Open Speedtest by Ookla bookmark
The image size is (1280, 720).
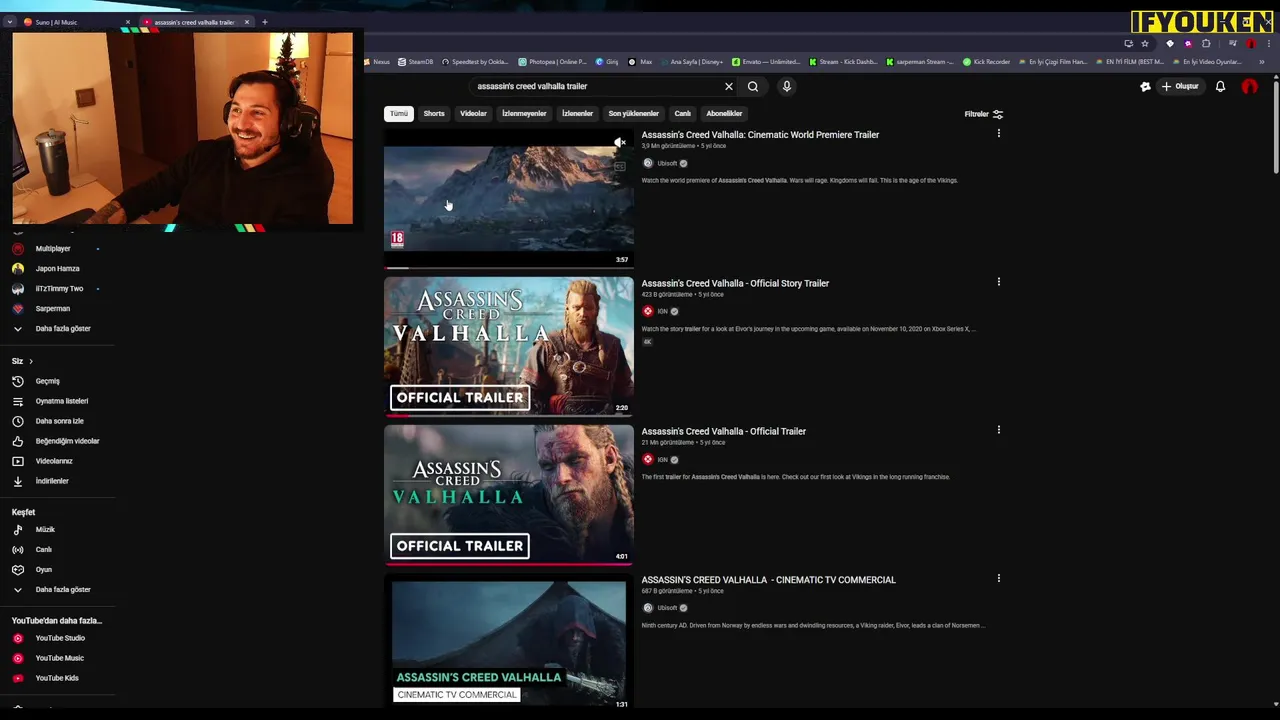point(475,62)
